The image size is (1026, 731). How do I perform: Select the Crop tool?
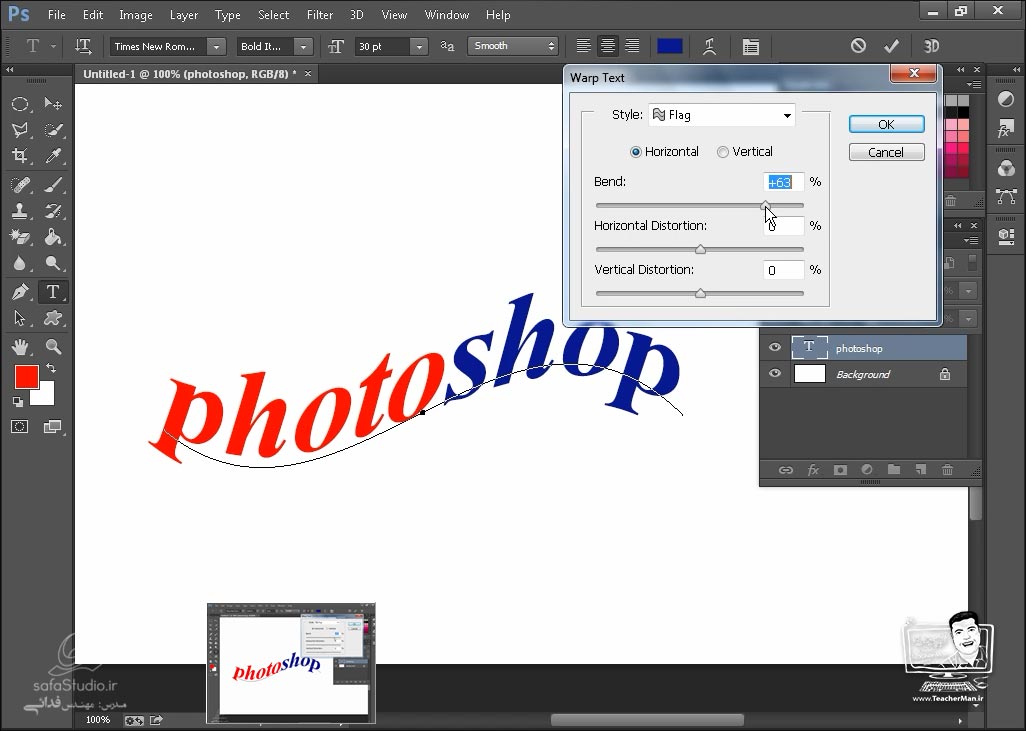click(x=20, y=156)
